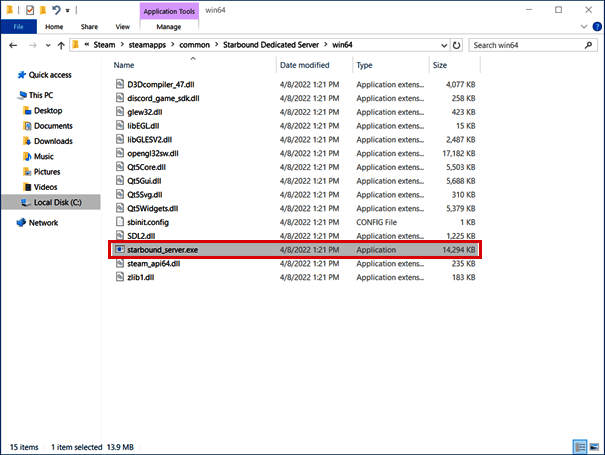Select the Manage tab under Application Tools
The height and width of the screenshot is (455, 605).
169,27
